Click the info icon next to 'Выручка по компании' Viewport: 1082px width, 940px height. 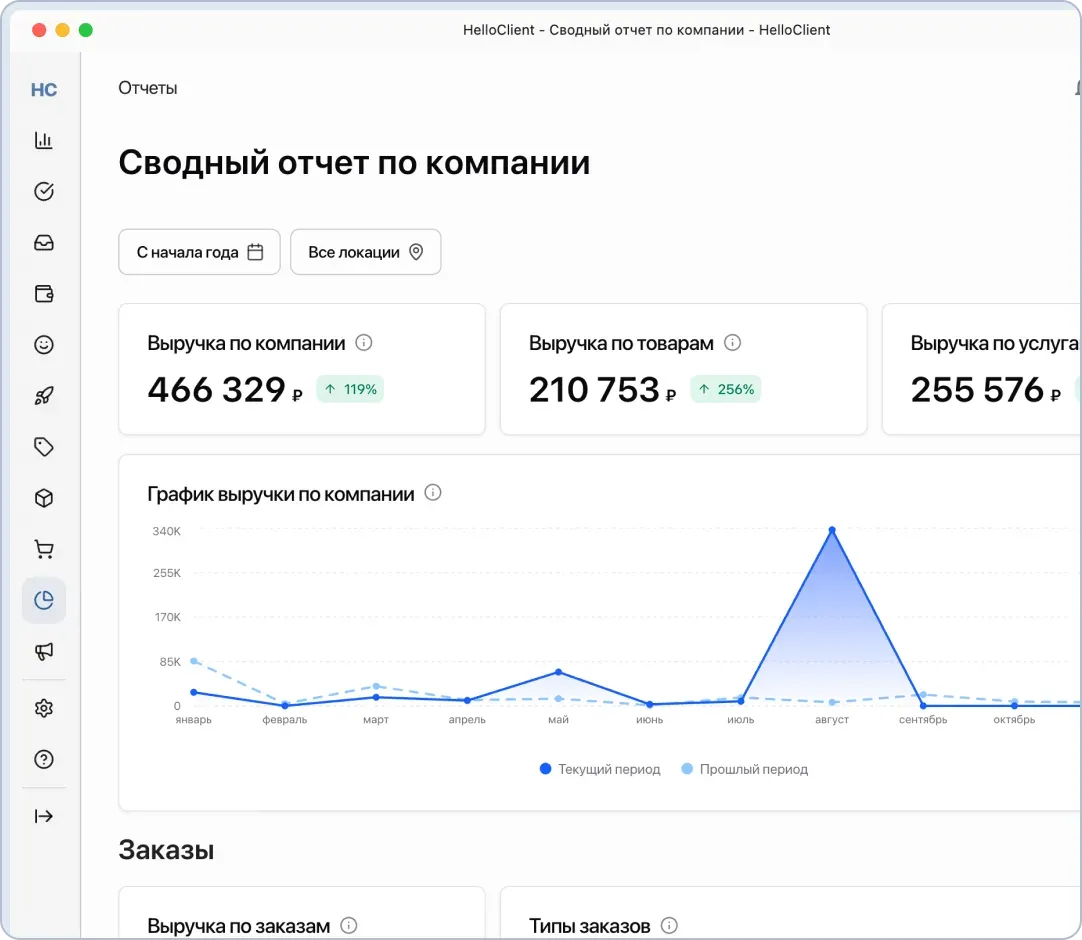(x=362, y=342)
